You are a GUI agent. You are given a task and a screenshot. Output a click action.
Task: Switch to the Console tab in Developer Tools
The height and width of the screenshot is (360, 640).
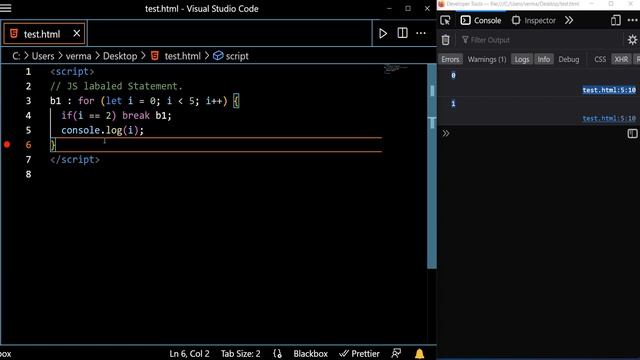tap(481, 20)
